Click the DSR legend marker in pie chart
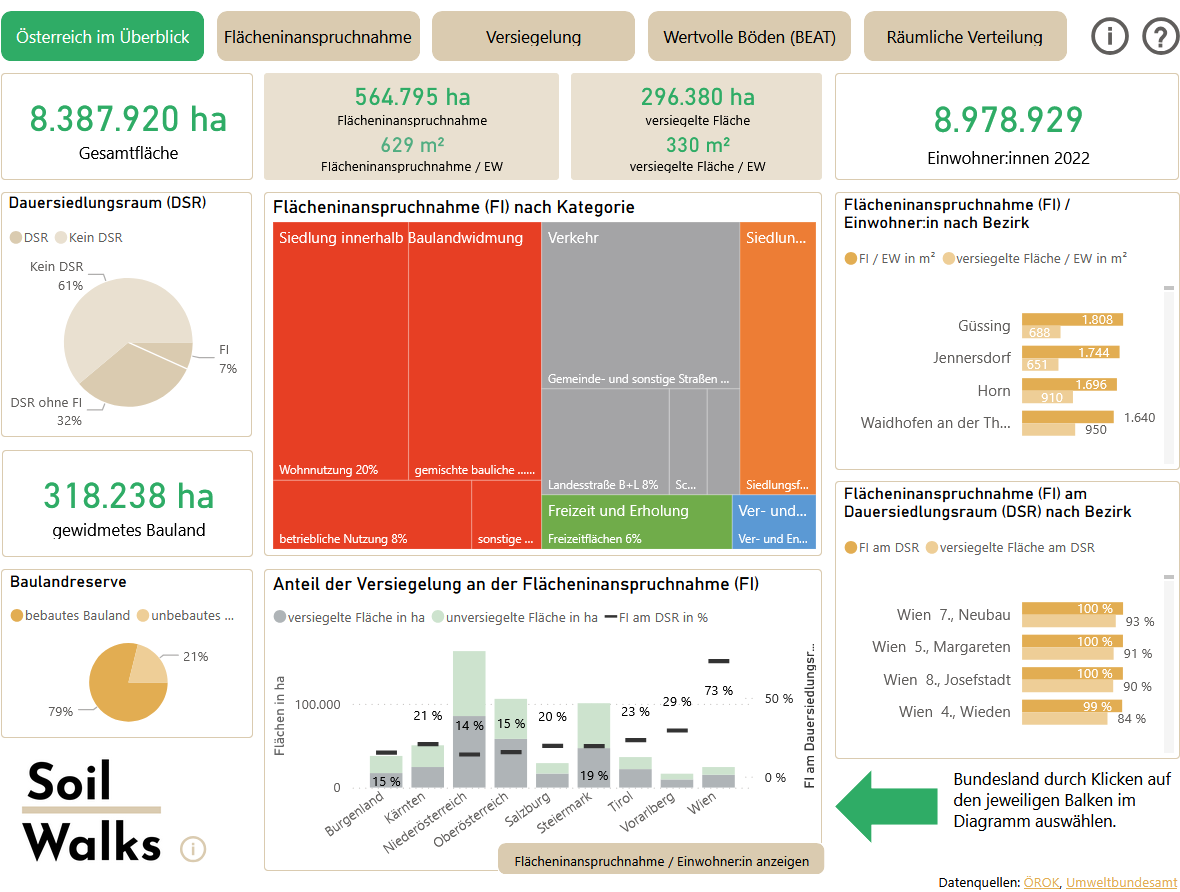This screenshot has height=892, width=1180. tap(15, 238)
